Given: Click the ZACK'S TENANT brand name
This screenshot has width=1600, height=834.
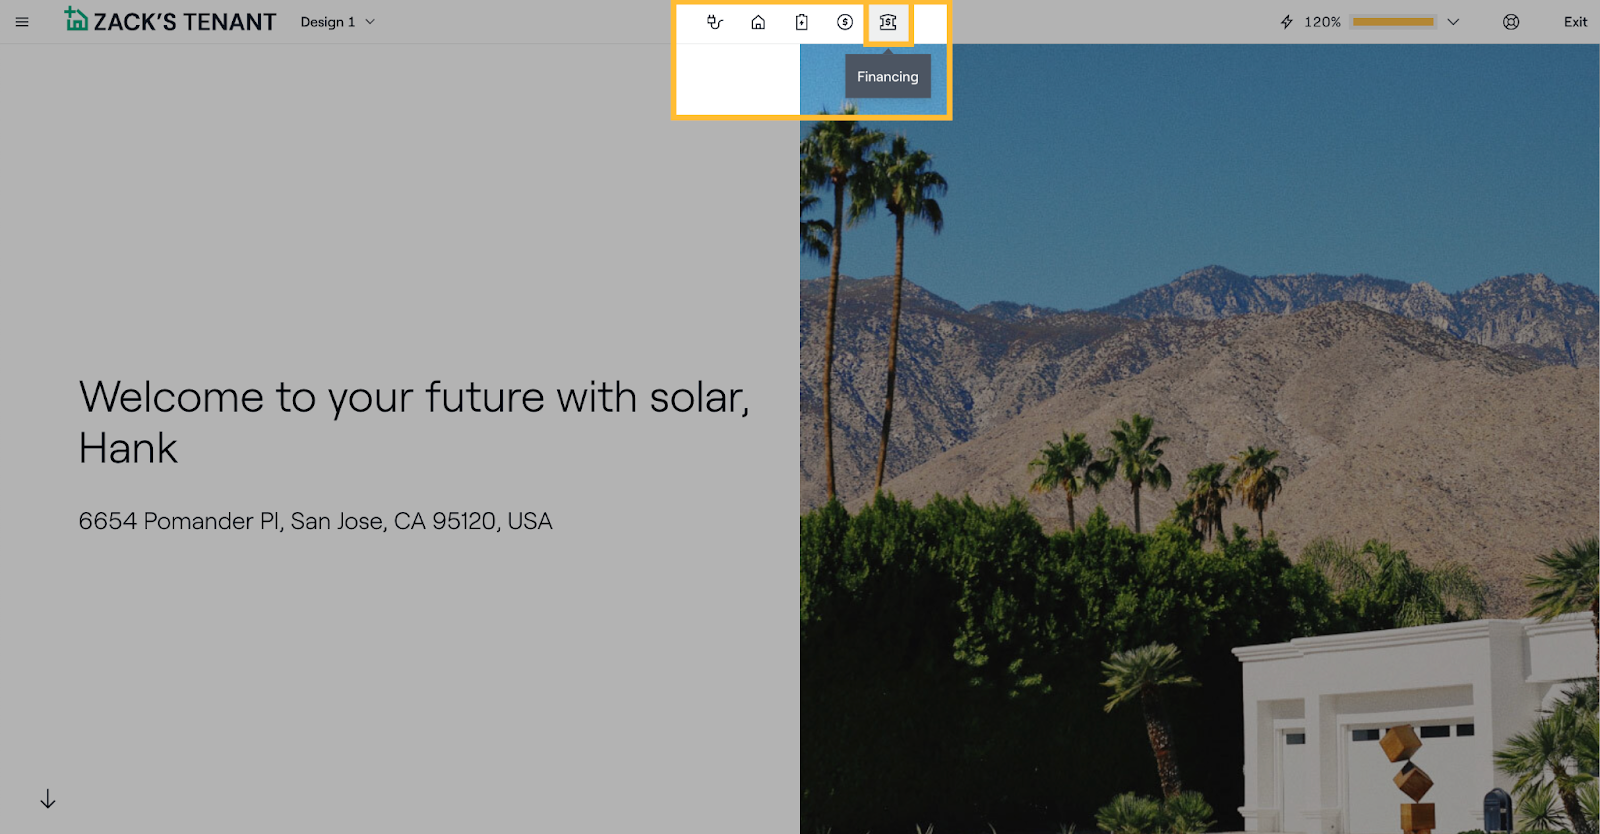Looking at the screenshot, I should [x=185, y=22].
